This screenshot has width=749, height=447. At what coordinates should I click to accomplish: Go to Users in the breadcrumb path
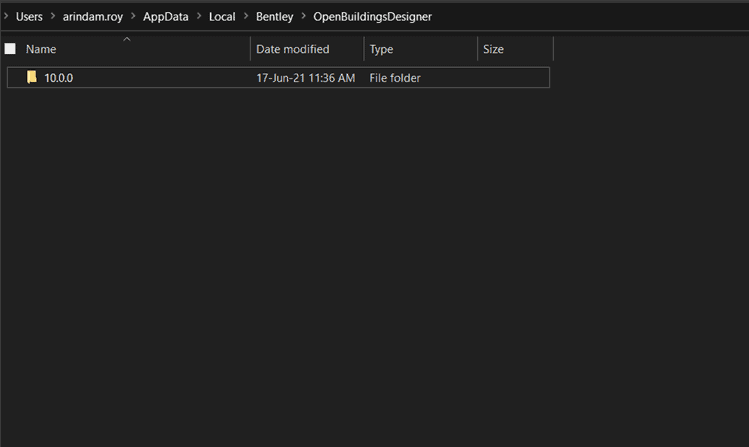(29, 17)
